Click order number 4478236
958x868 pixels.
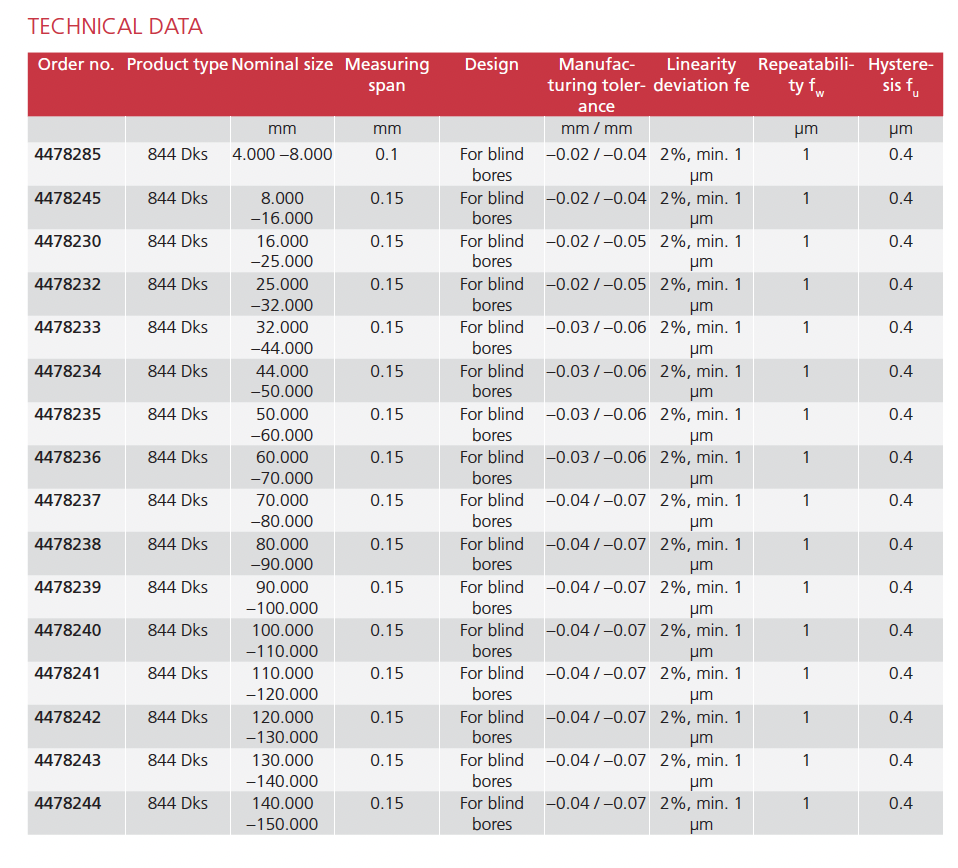pyautogui.click(x=68, y=457)
